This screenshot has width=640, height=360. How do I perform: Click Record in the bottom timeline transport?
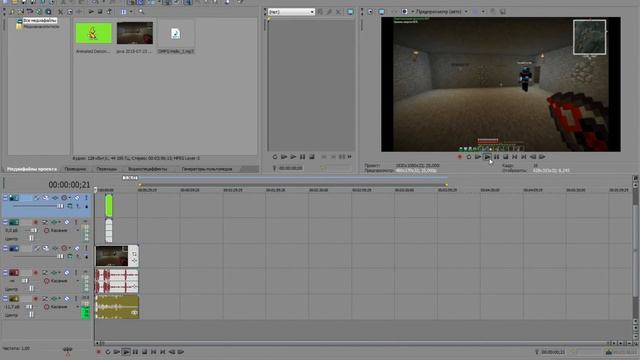pos(98,352)
